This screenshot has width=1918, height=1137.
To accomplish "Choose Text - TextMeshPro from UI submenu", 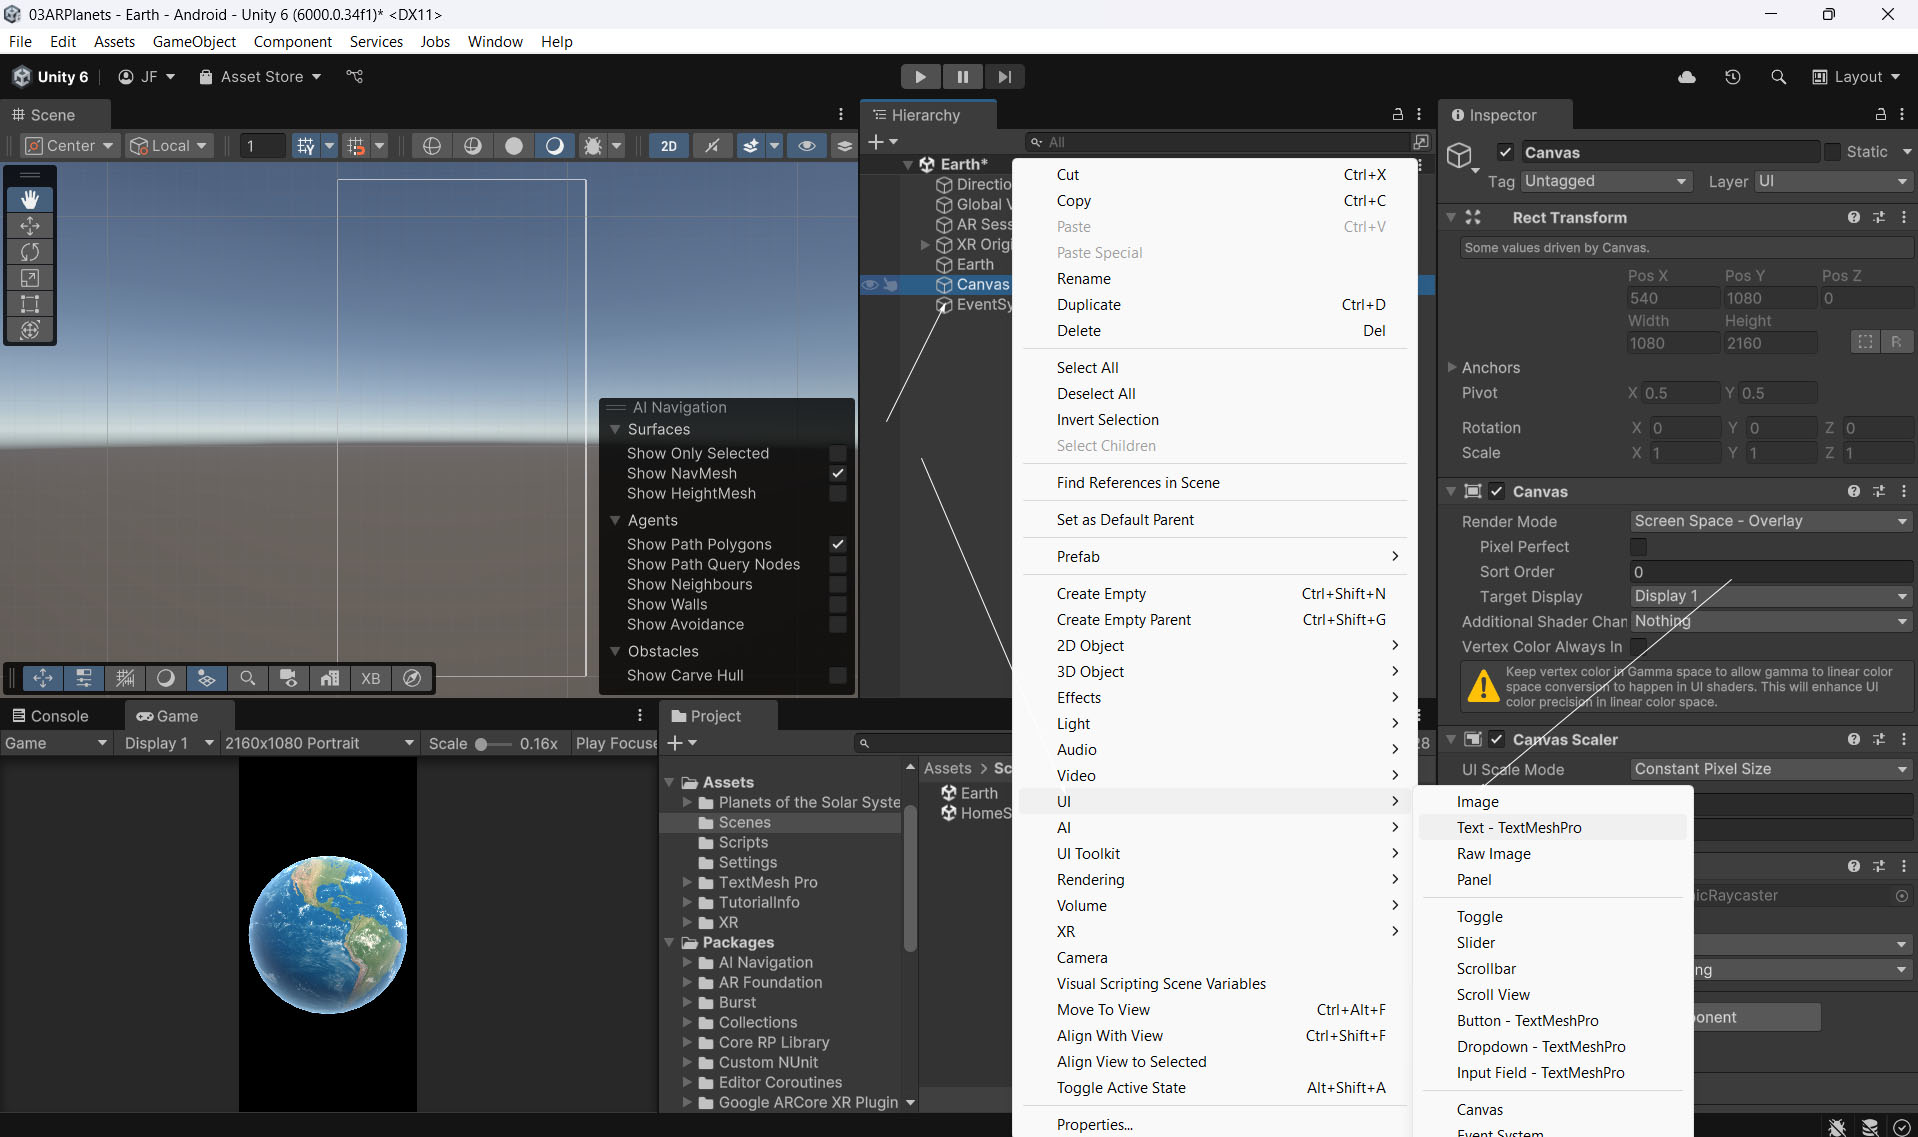I will [x=1519, y=828].
